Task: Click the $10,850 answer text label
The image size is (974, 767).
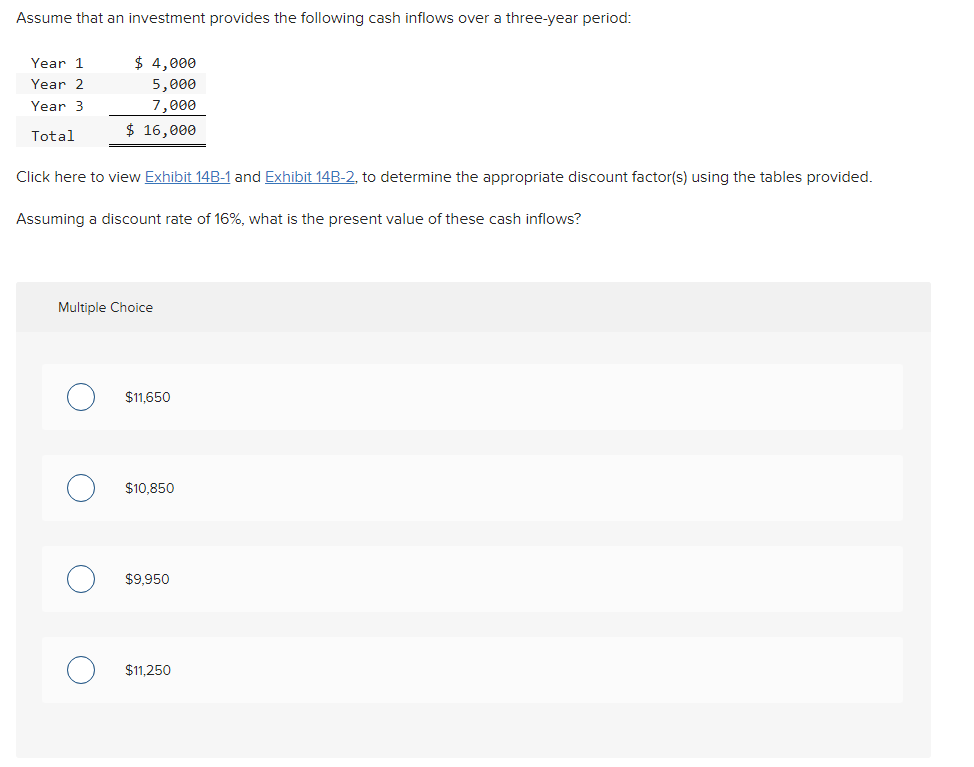Action: pos(149,488)
